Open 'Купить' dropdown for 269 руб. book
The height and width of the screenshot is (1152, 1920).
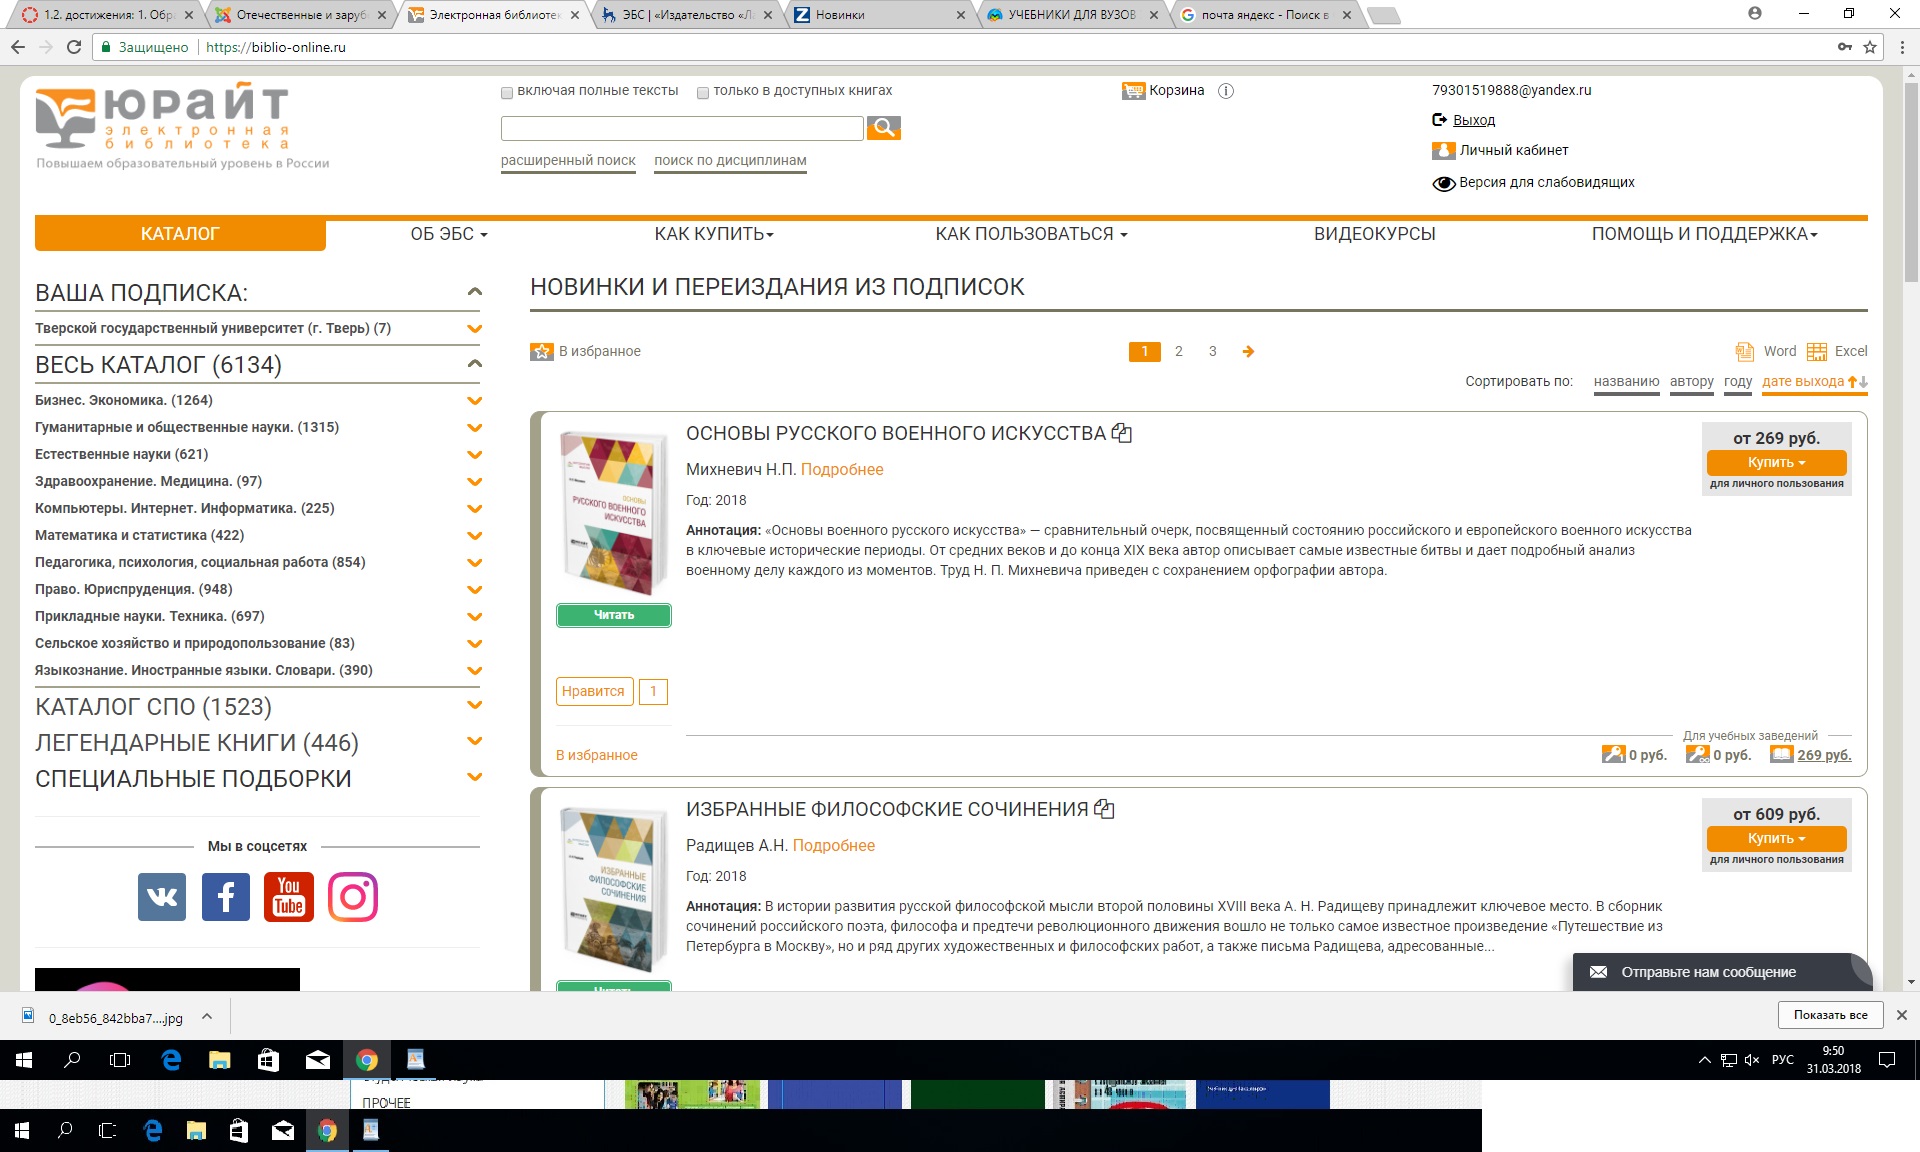(1776, 462)
